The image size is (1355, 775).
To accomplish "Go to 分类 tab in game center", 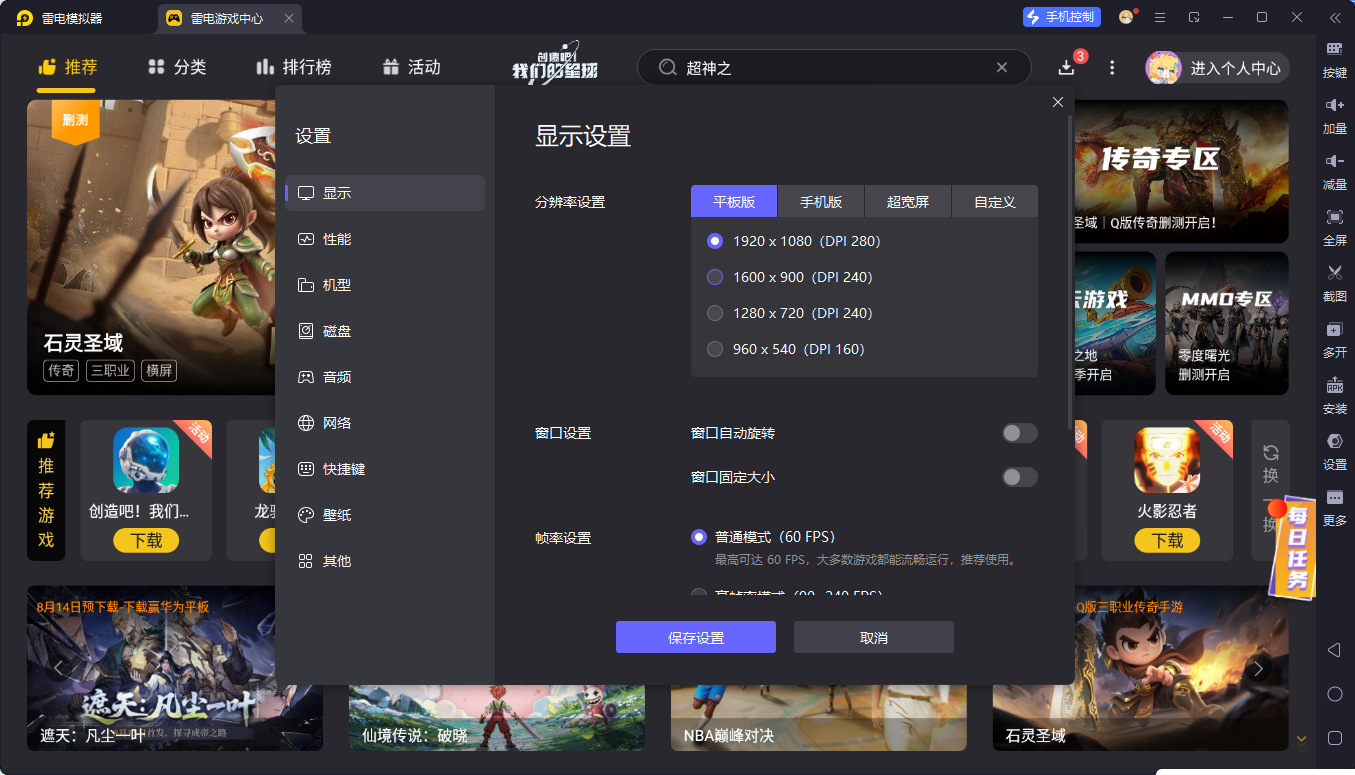I will pyautogui.click(x=176, y=67).
